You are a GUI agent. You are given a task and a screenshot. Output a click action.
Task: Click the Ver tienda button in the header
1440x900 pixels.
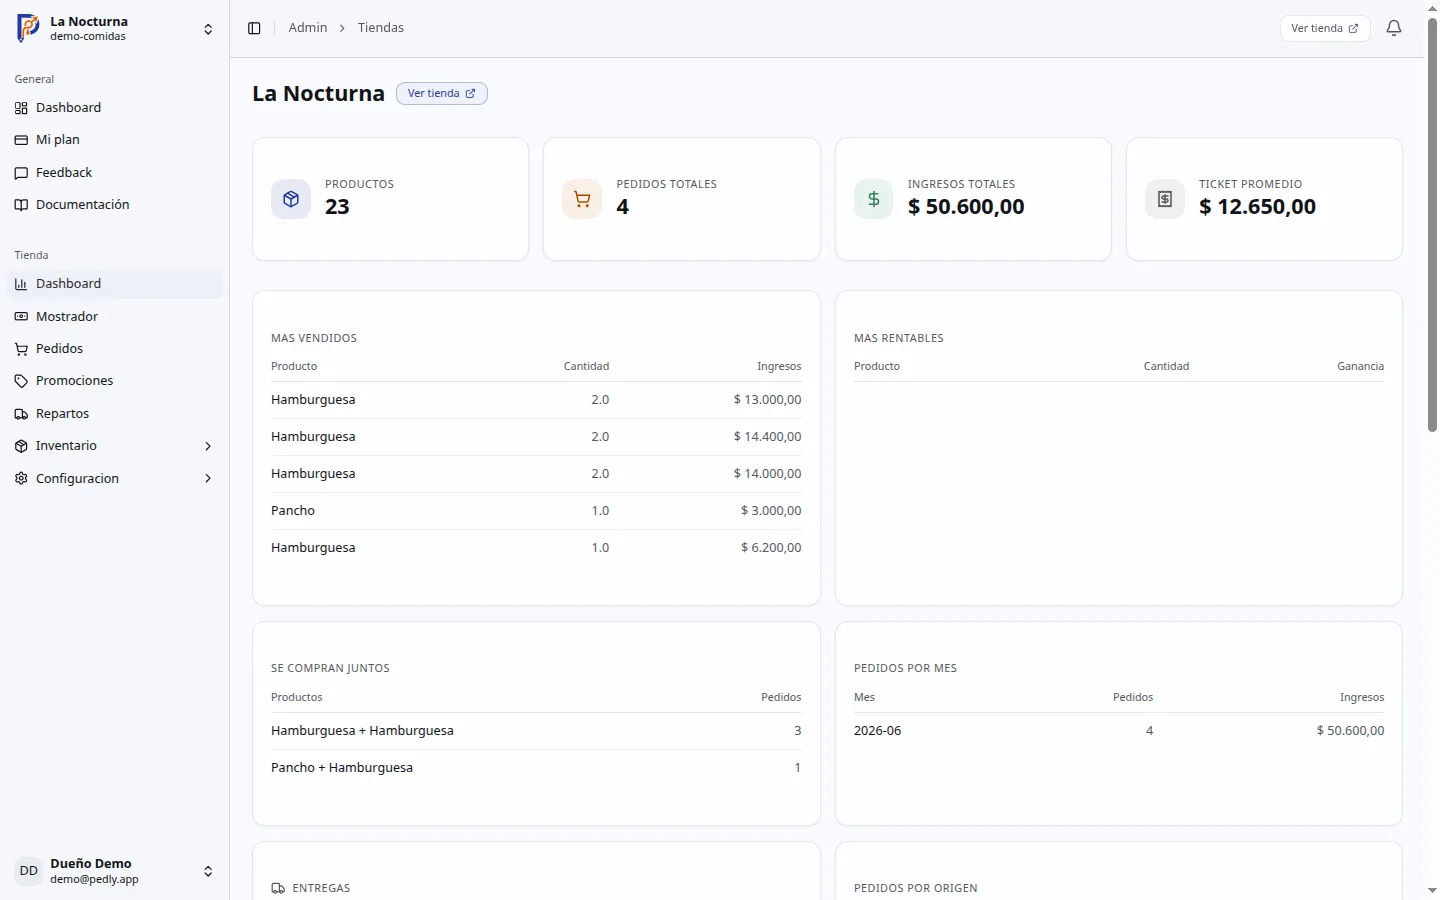(x=1325, y=28)
